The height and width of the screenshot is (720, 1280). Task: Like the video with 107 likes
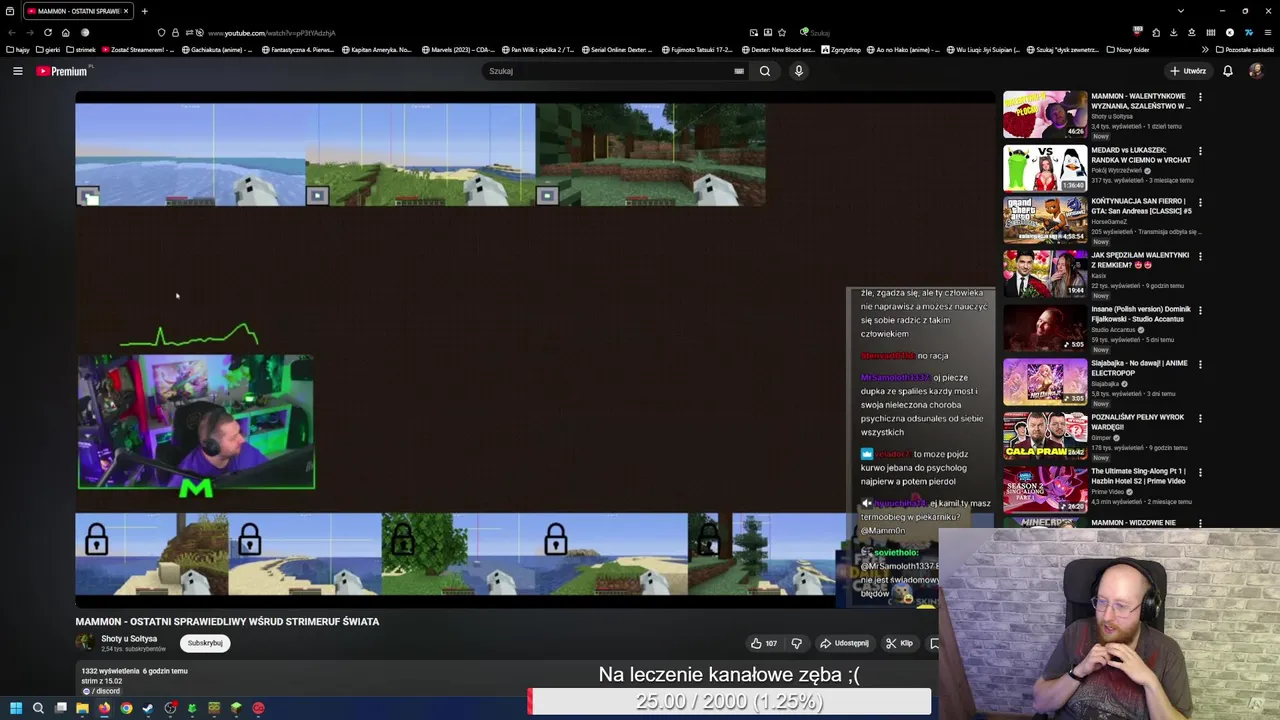click(764, 643)
